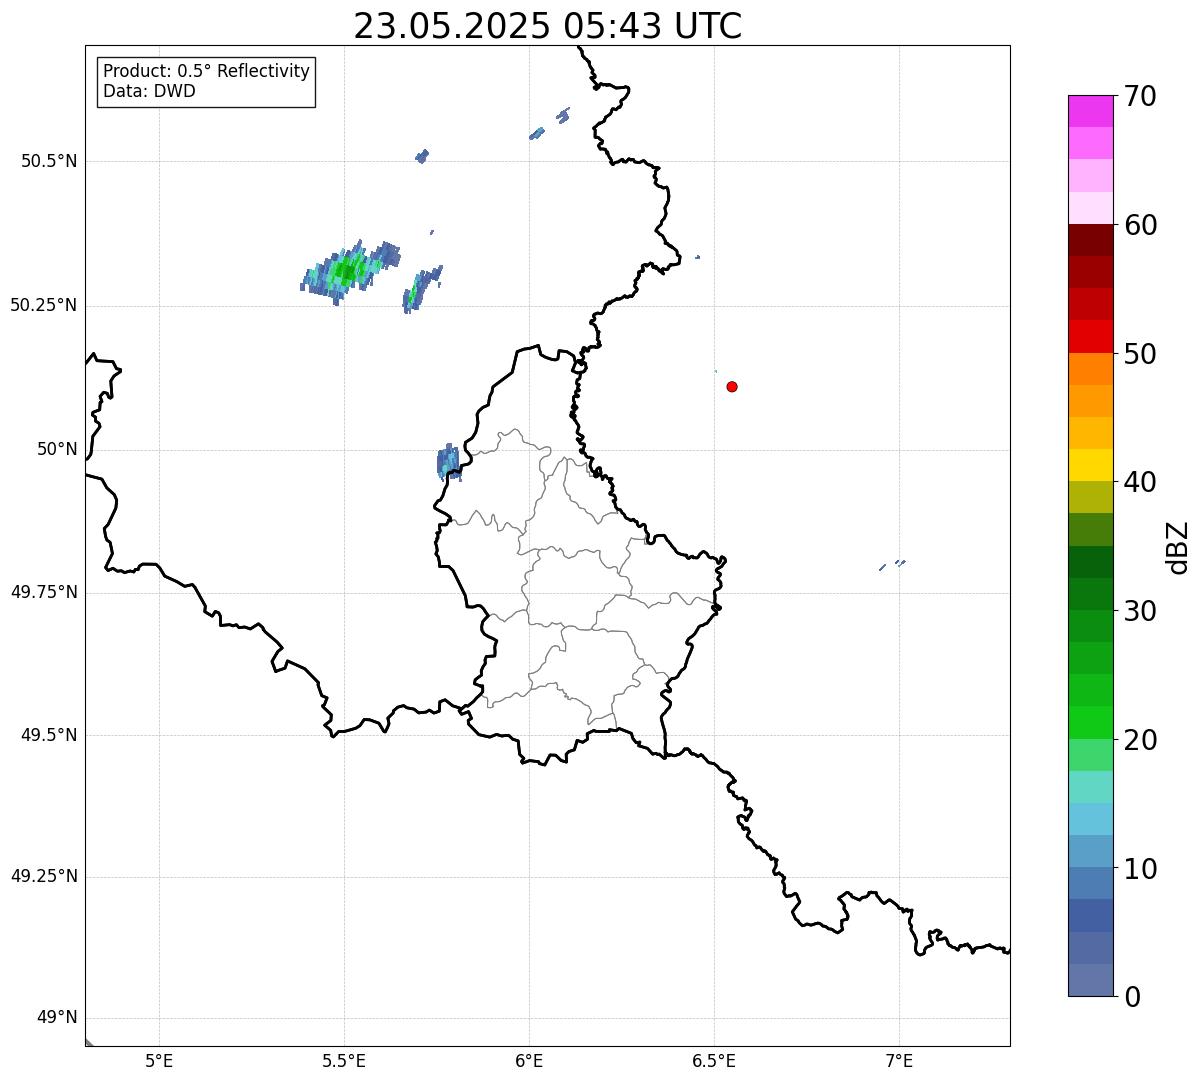The width and height of the screenshot is (1202, 1081).
Task: Click the 5.5°E longitude label
Action: 344,1060
